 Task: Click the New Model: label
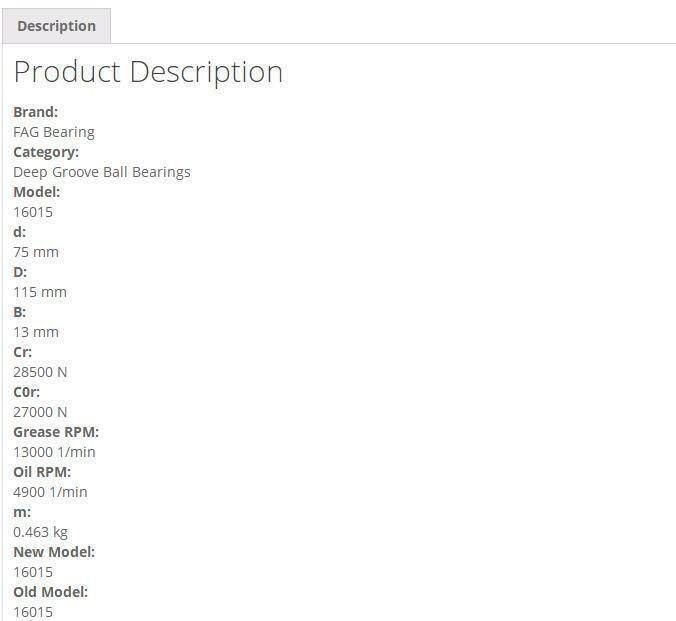pyautogui.click(x=54, y=552)
